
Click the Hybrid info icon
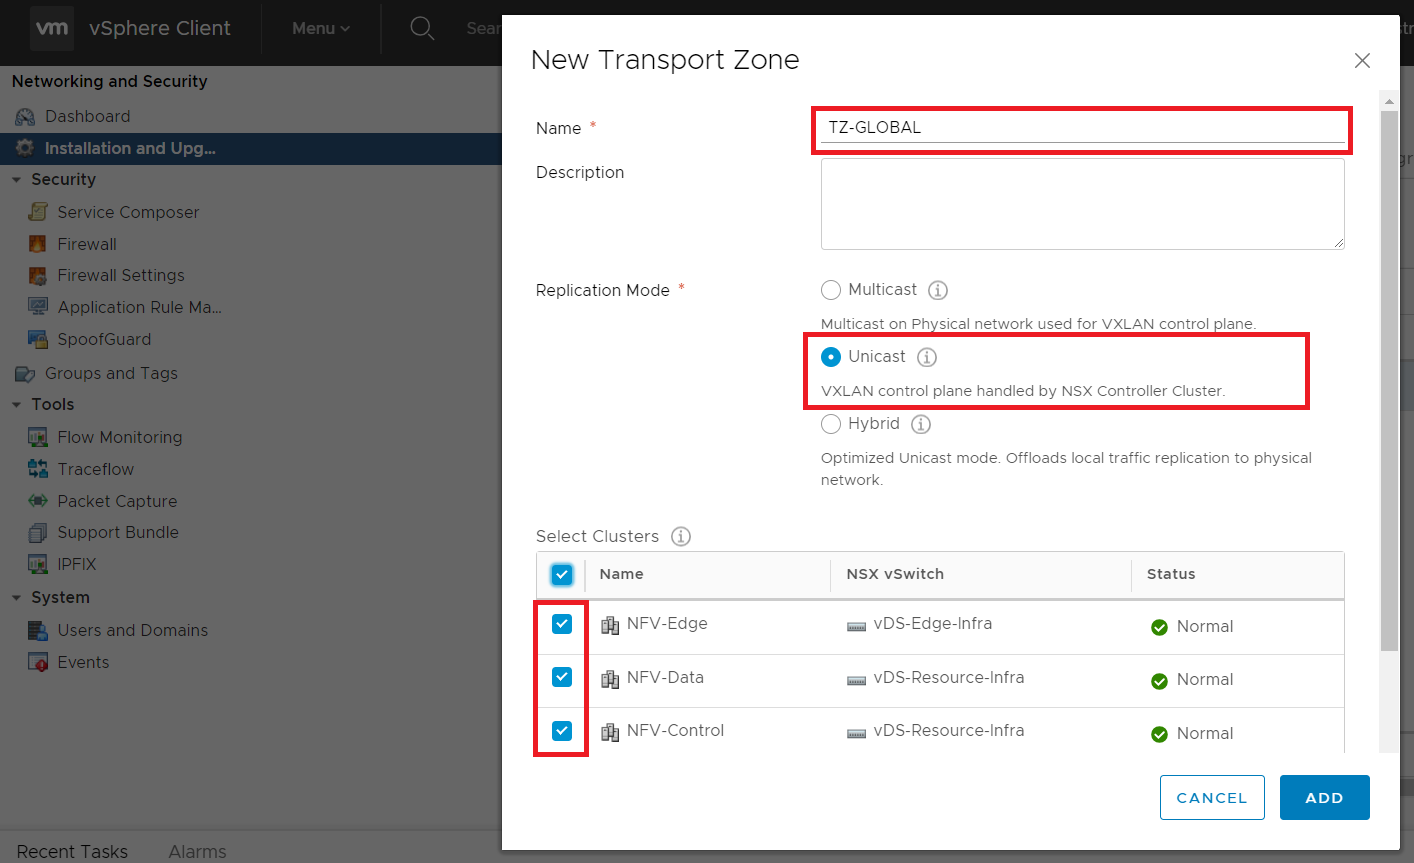click(x=921, y=424)
